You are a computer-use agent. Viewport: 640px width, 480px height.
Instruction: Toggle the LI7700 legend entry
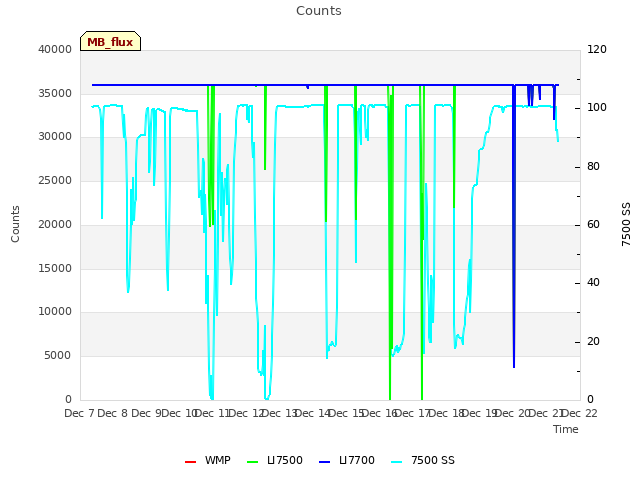point(347,460)
